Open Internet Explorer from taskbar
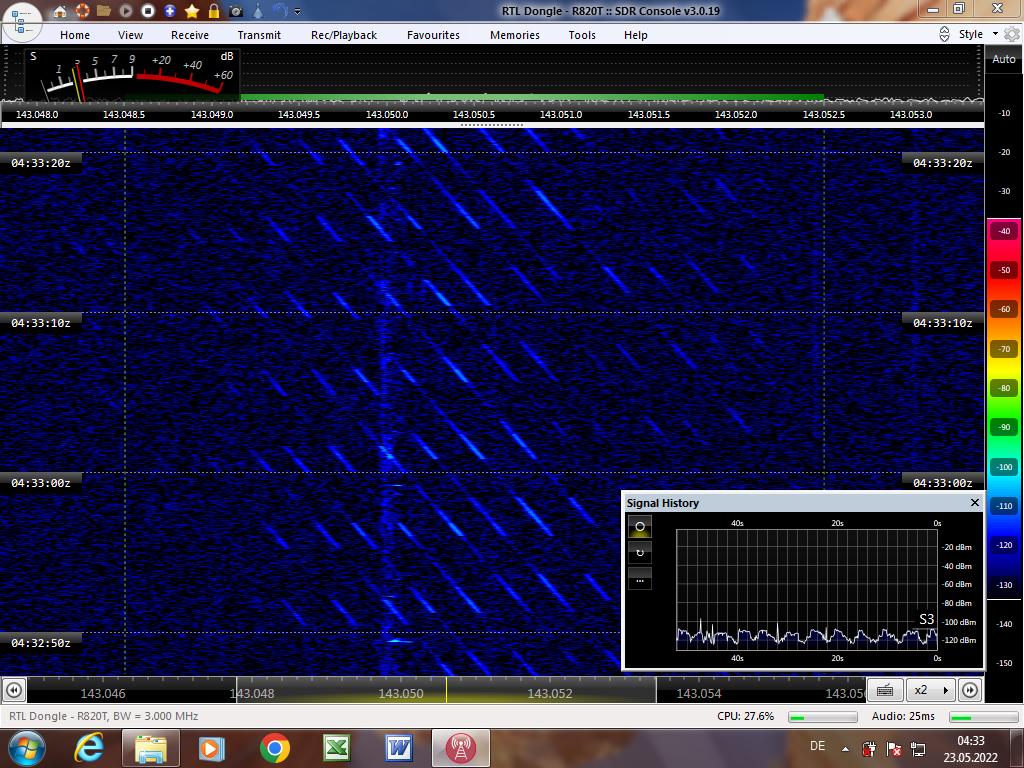Image resolution: width=1024 pixels, height=768 pixels. [x=90, y=748]
